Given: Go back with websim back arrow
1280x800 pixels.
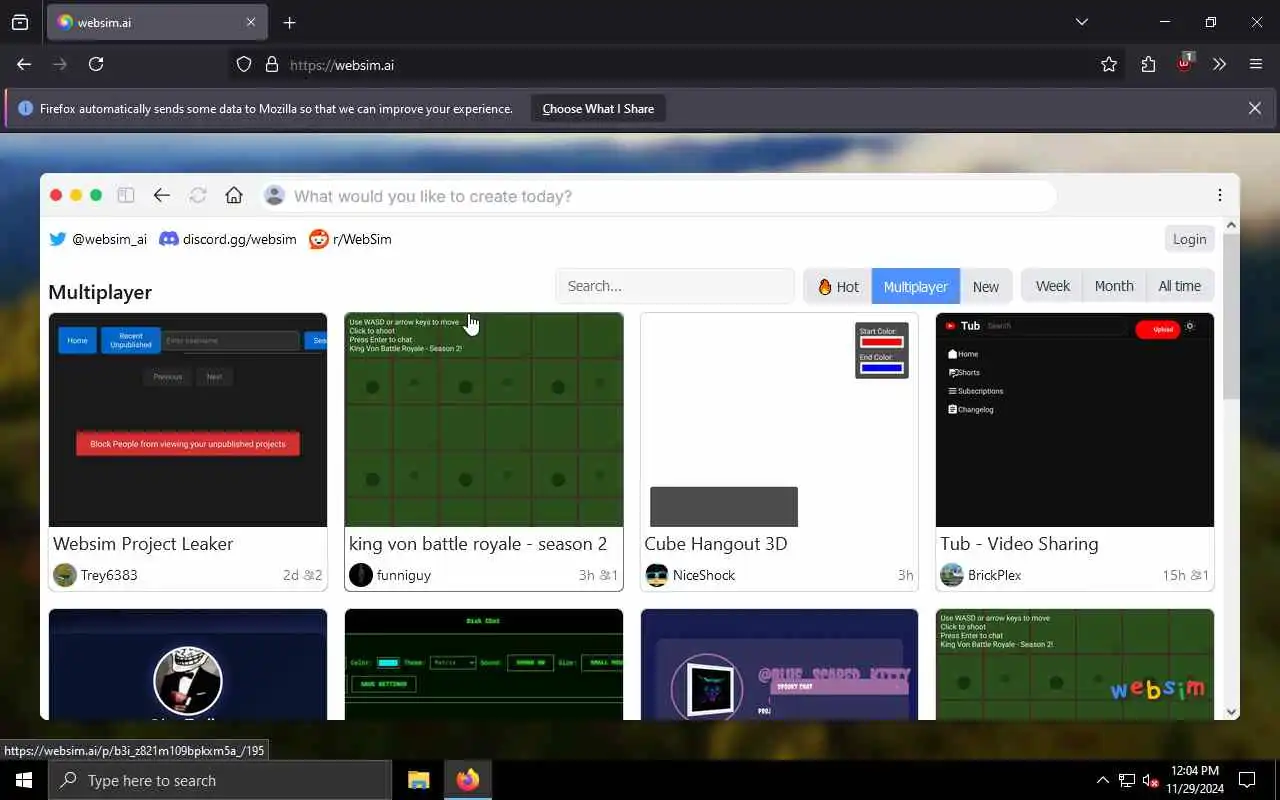Looking at the screenshot, I should click(161, 195).
